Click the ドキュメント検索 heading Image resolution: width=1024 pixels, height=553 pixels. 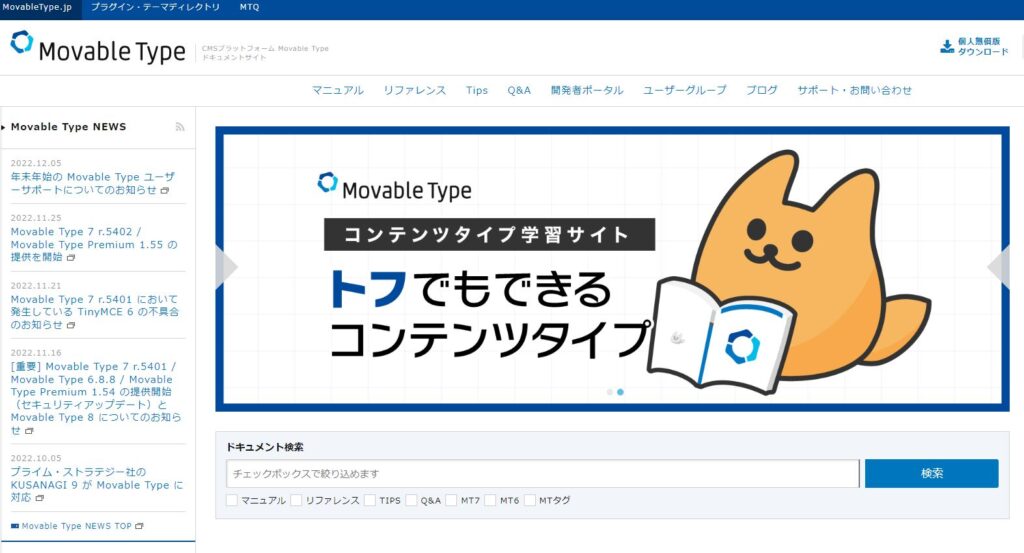(x=264, y=447)
